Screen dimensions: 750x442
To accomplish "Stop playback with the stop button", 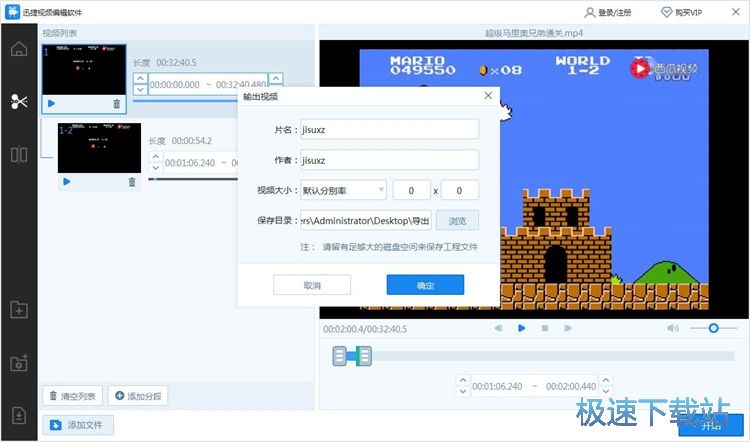I will pyautogui.click(x=545, y=328).
